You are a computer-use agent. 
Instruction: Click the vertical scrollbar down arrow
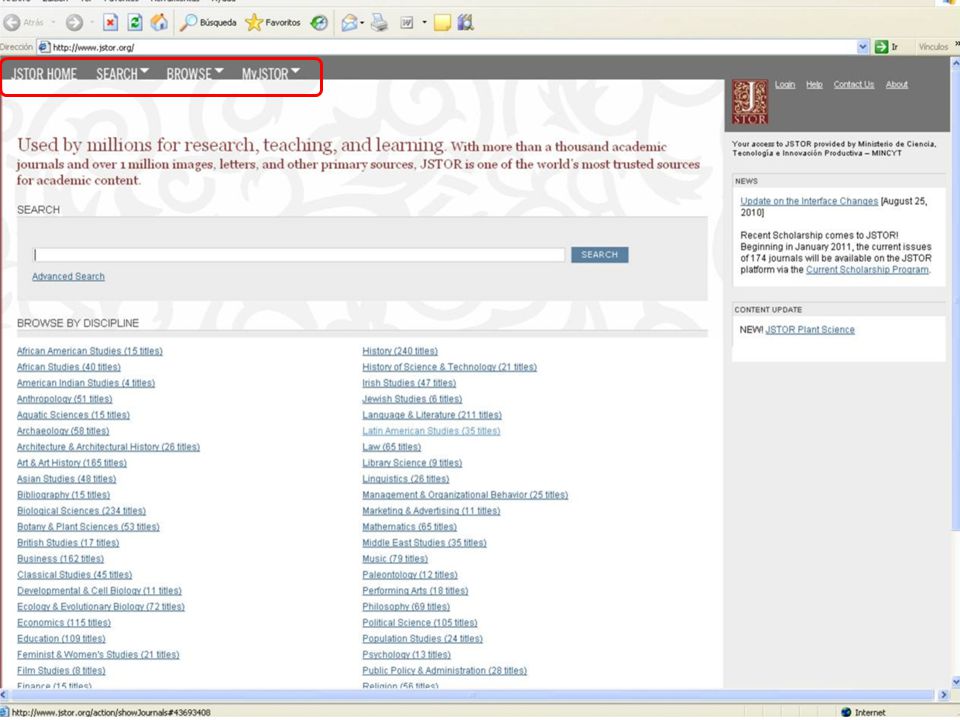[954, 682]
